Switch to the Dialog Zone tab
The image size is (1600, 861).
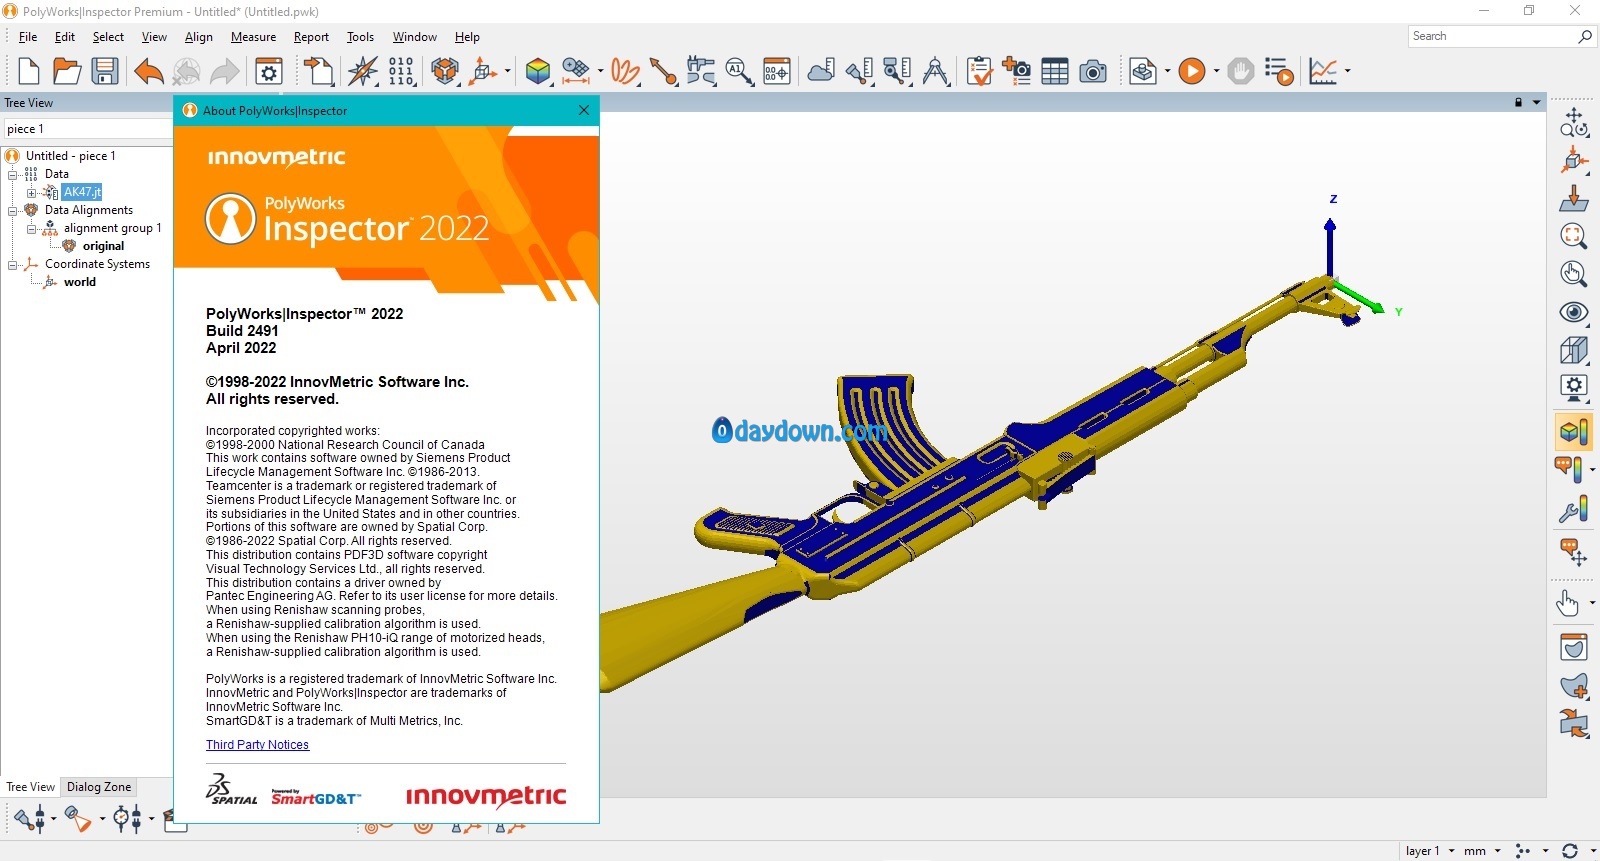pos(99,787)
